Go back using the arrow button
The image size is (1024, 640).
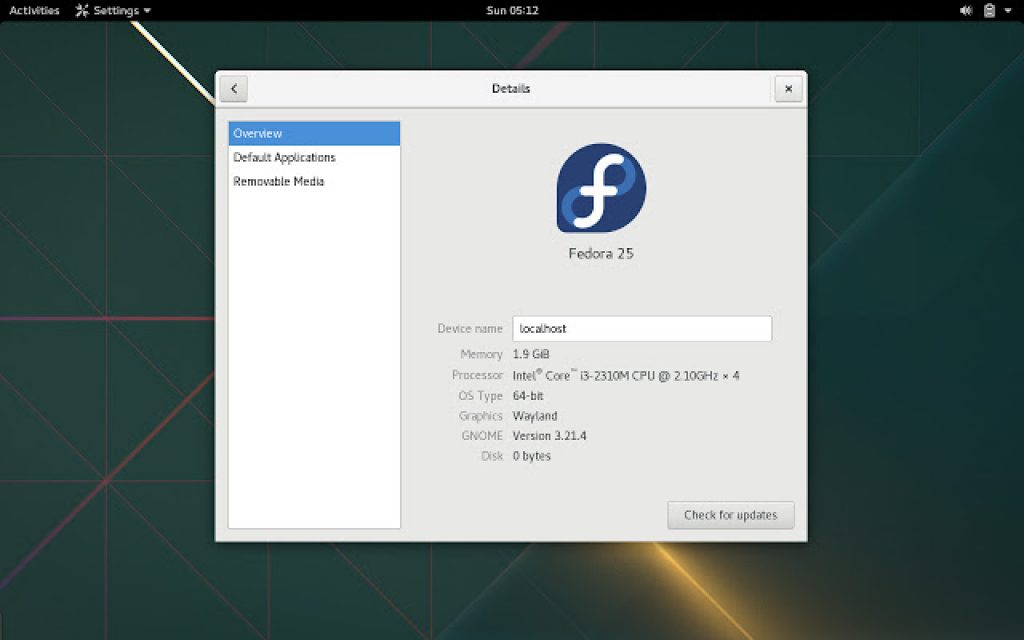pyautogui.click(x=234, y=89)
